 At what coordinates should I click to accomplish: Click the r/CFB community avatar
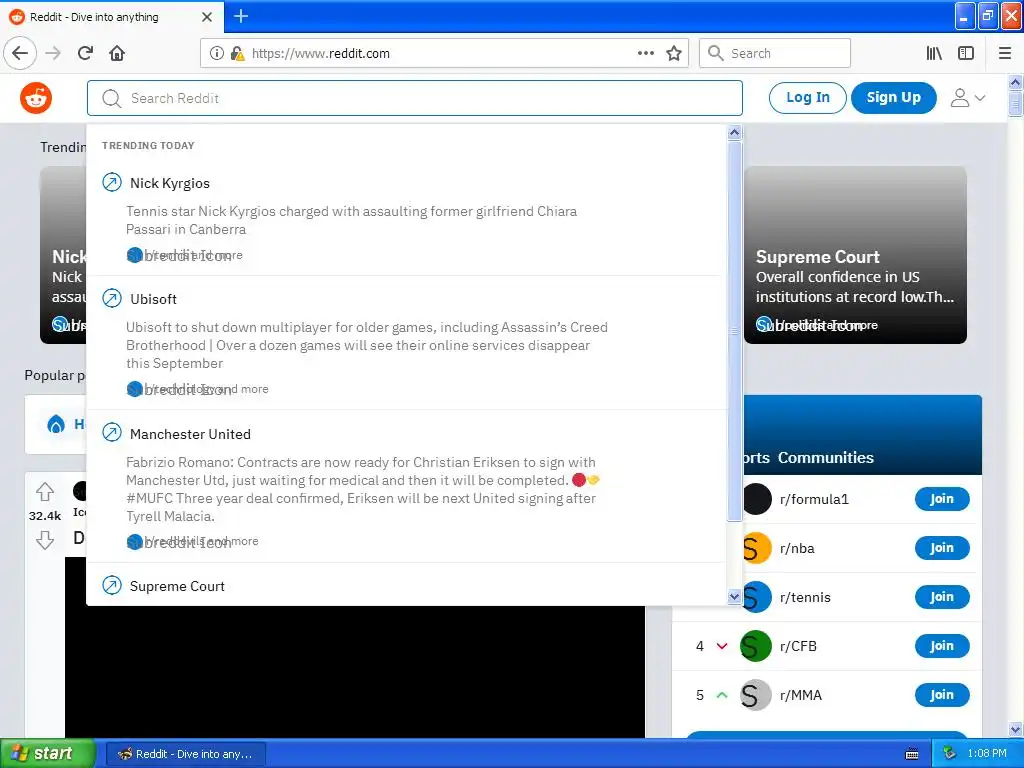tap(756, 646)
